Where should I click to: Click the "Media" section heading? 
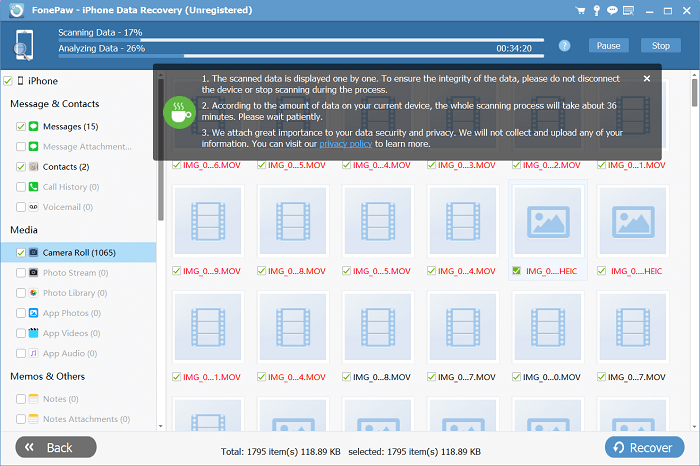pyautogui.click(x=24, y=230)
